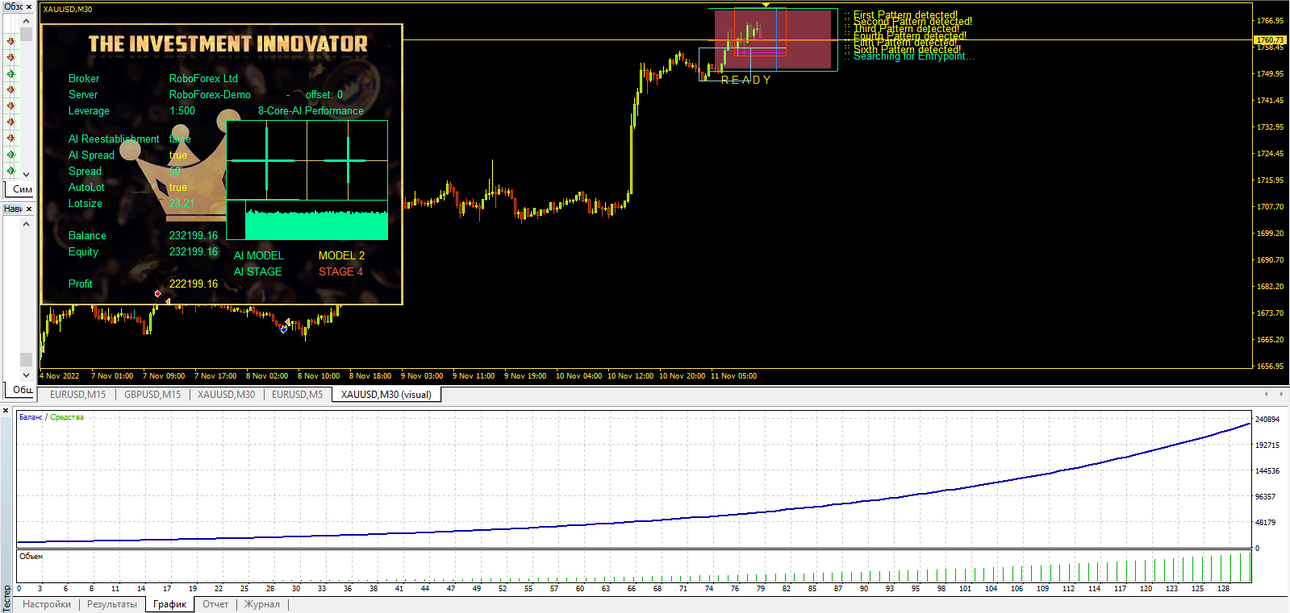Select the График tester tab
Screen dimensions: 1290x613
point(170,604)
